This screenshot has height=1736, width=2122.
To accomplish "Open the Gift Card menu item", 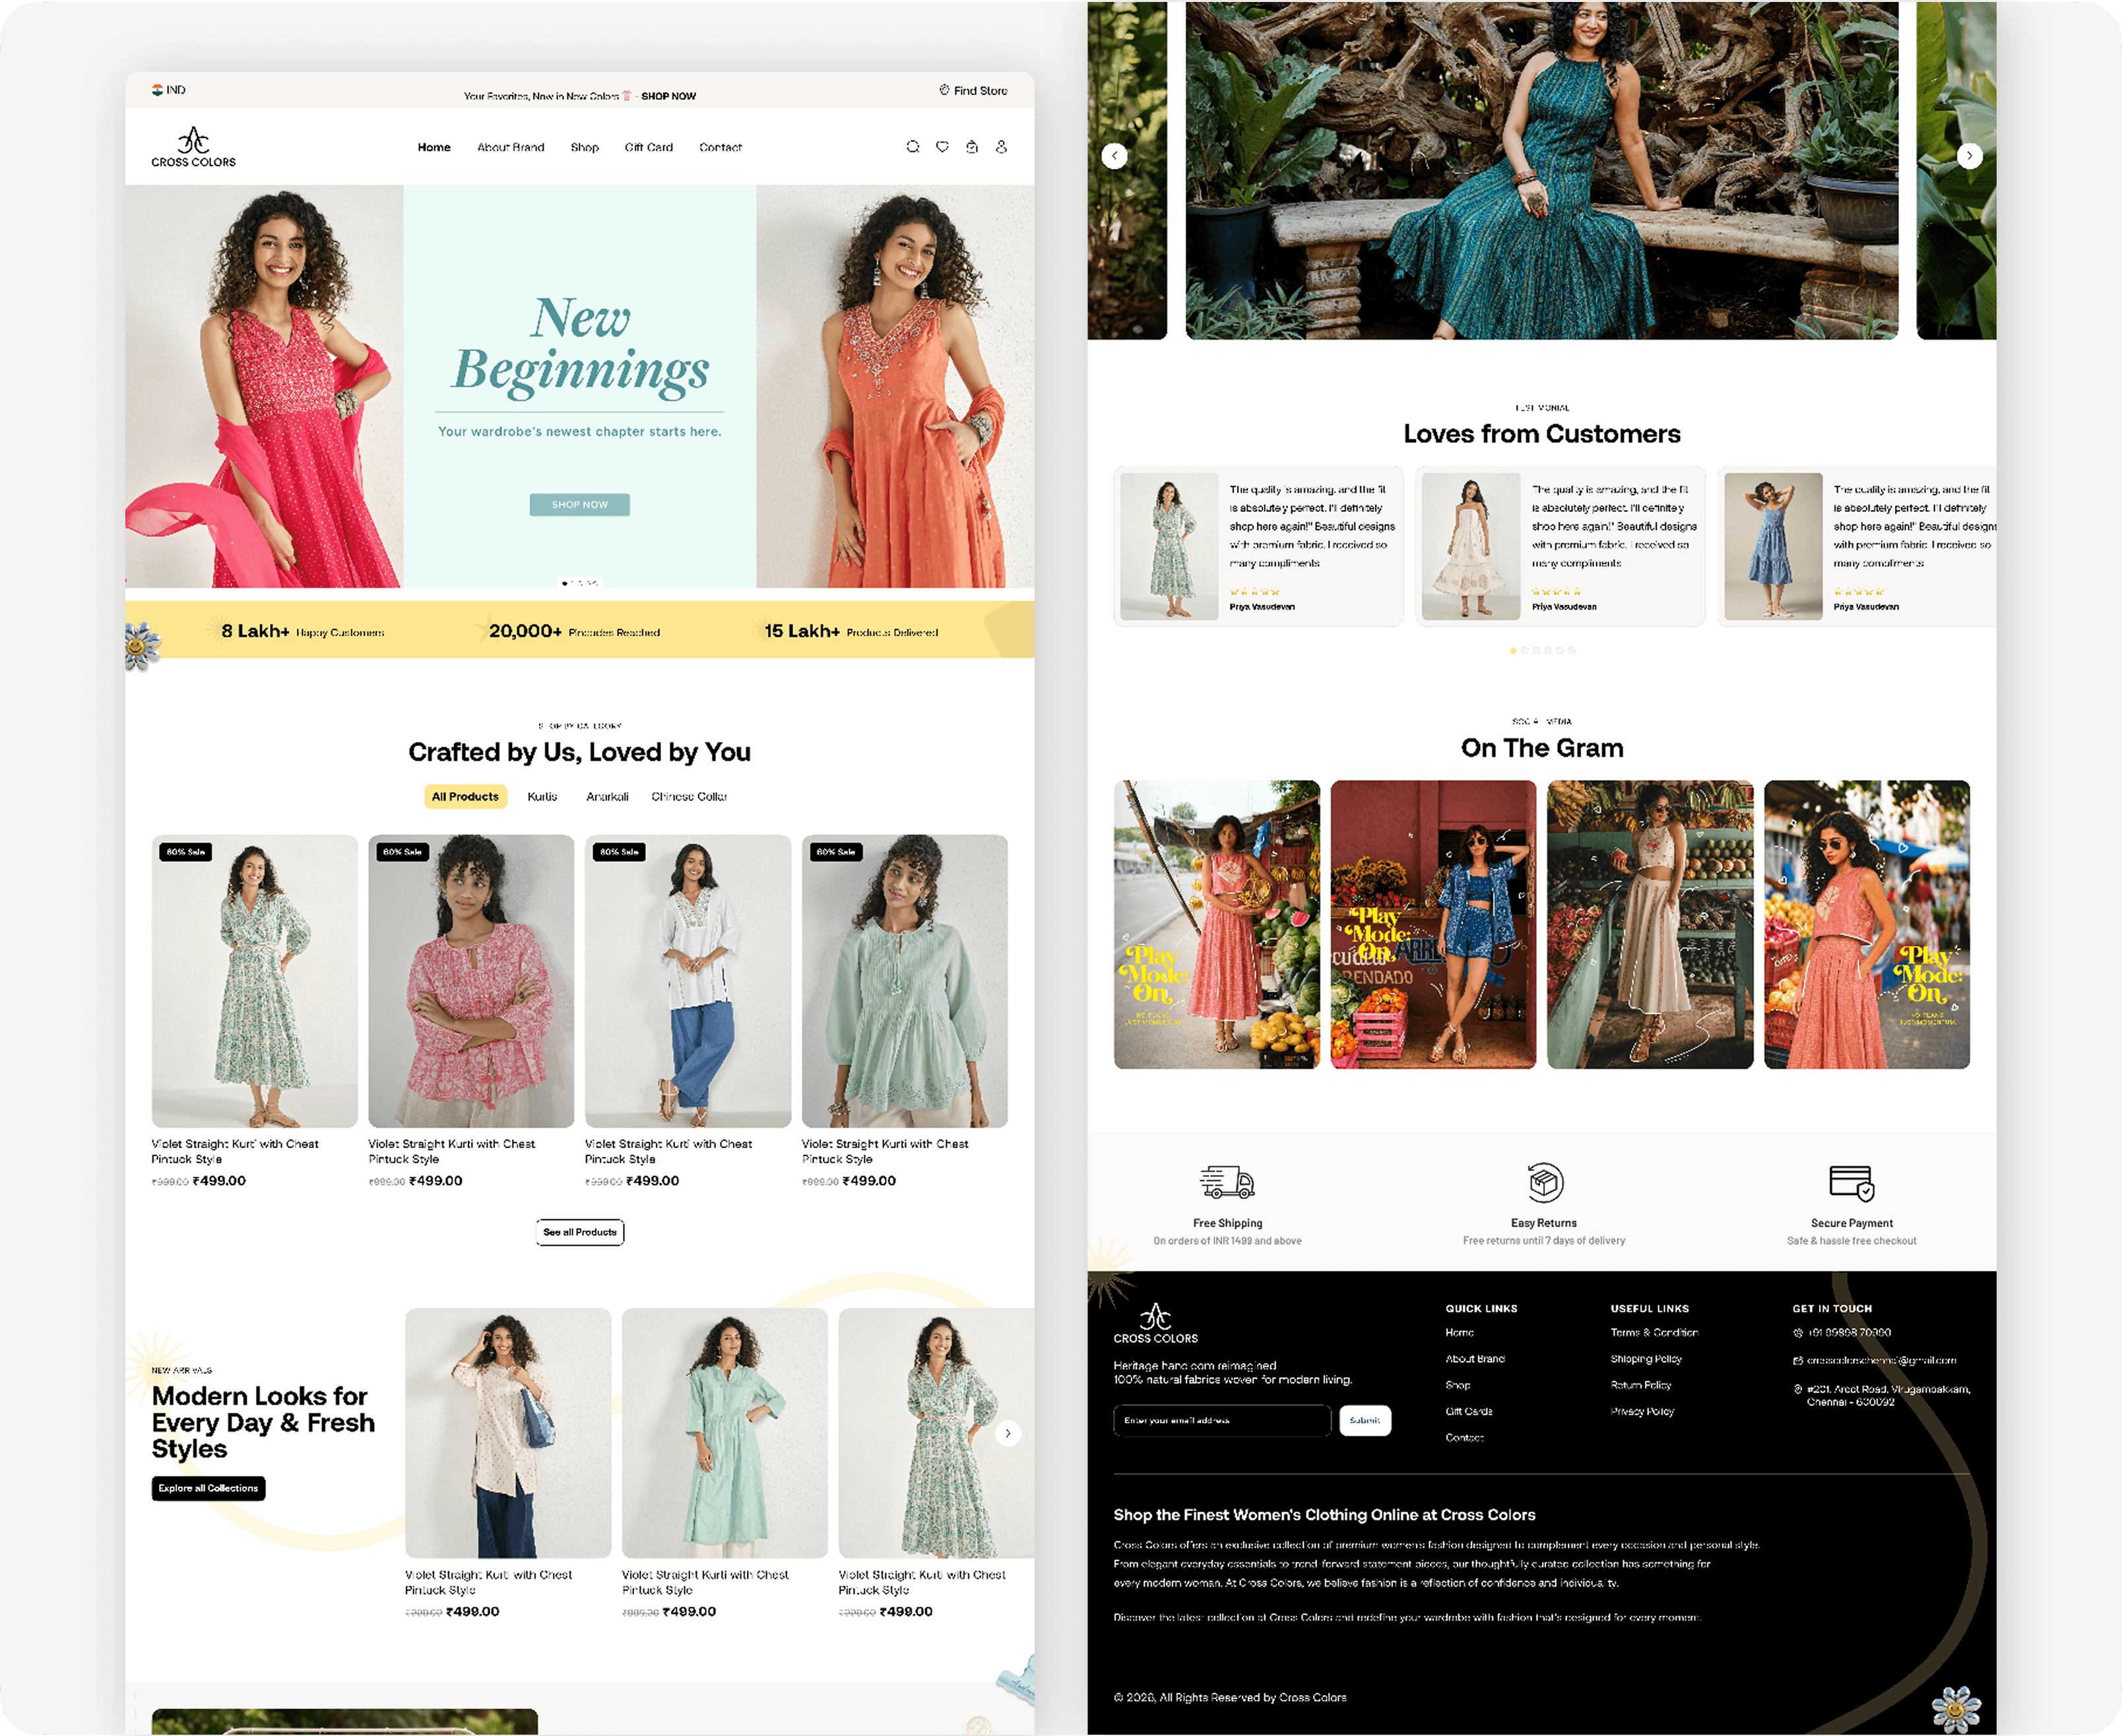I will pyautogui.click(x=649, y=147).
